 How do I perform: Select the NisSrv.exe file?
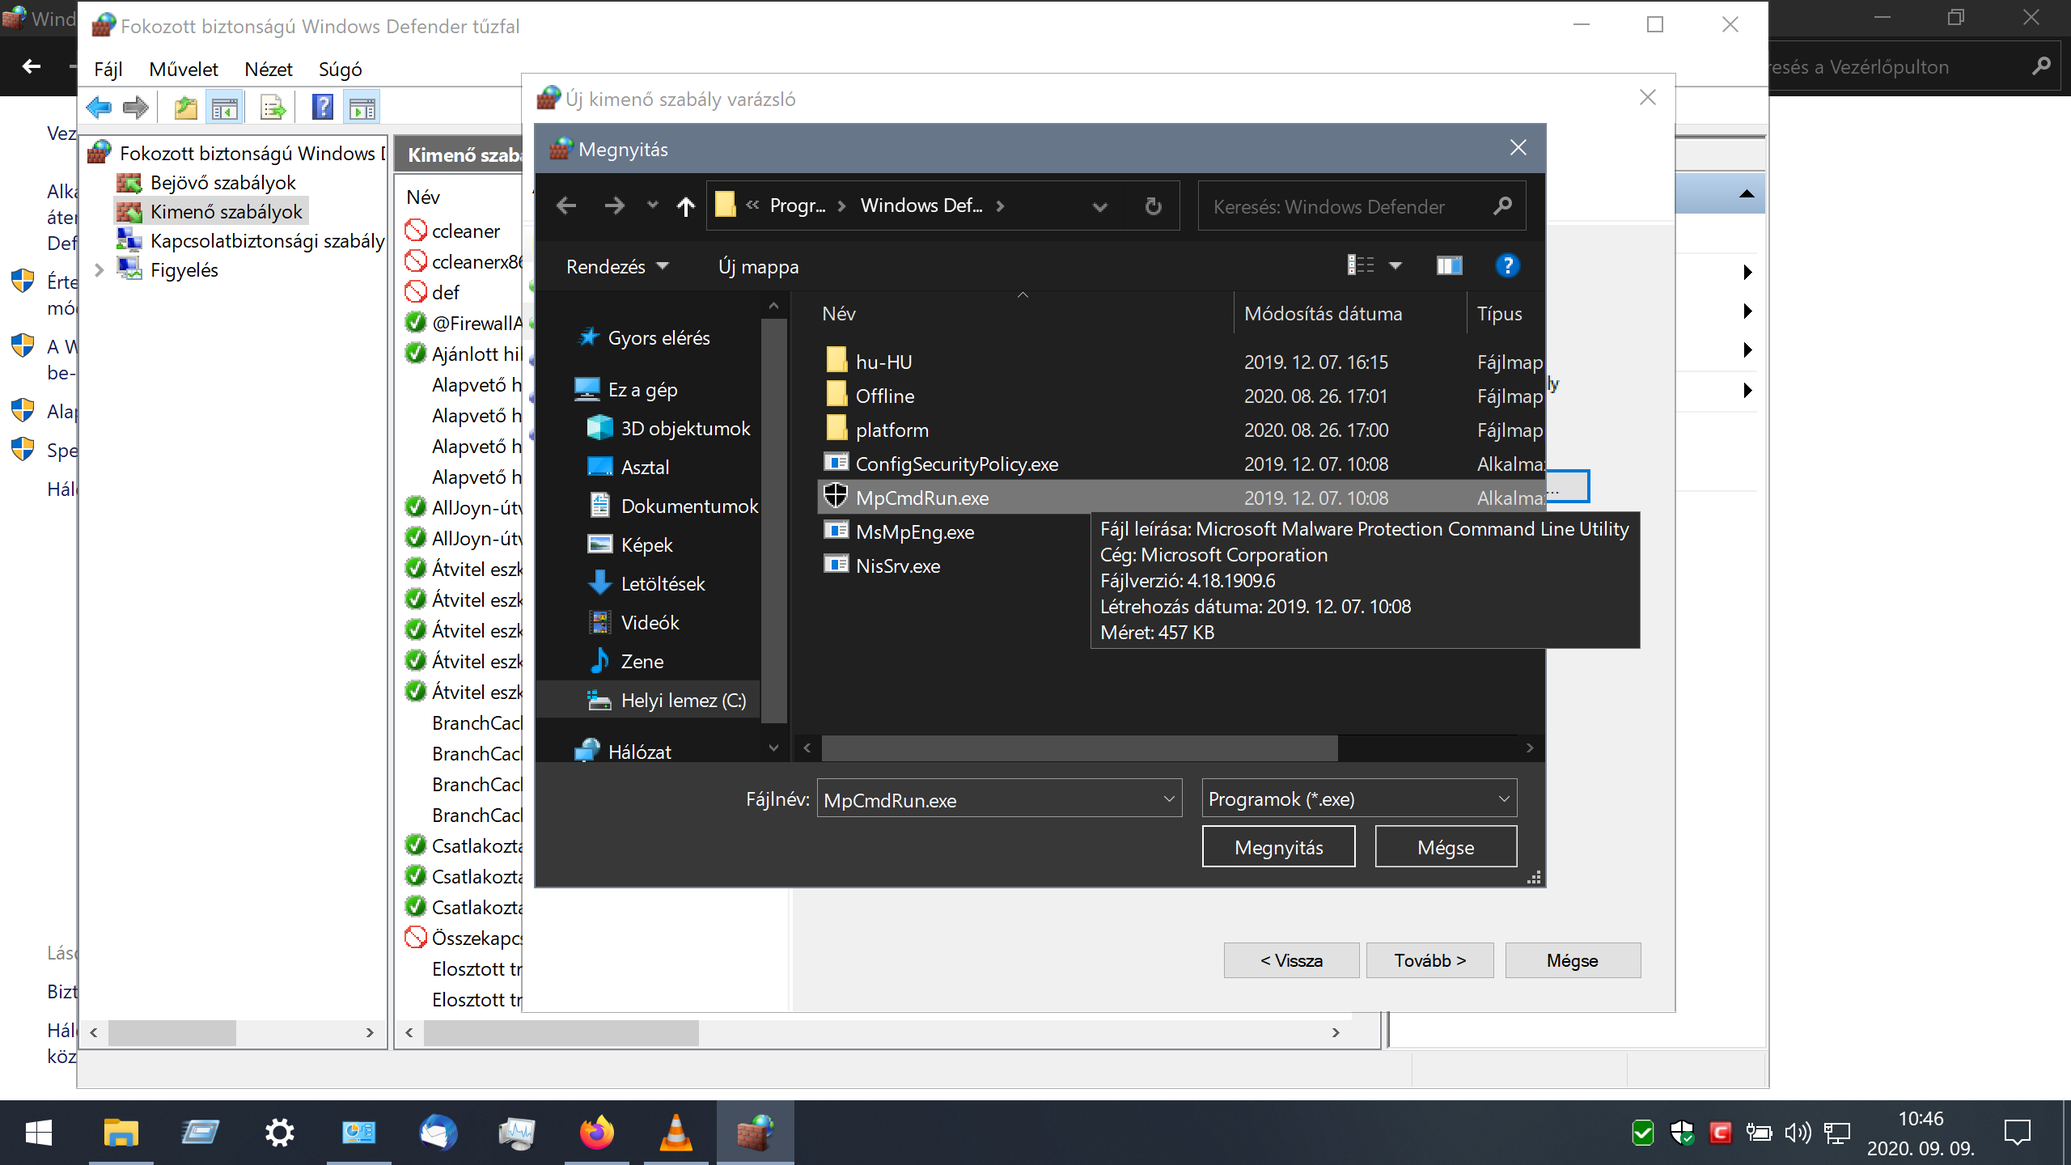point(897,566)
